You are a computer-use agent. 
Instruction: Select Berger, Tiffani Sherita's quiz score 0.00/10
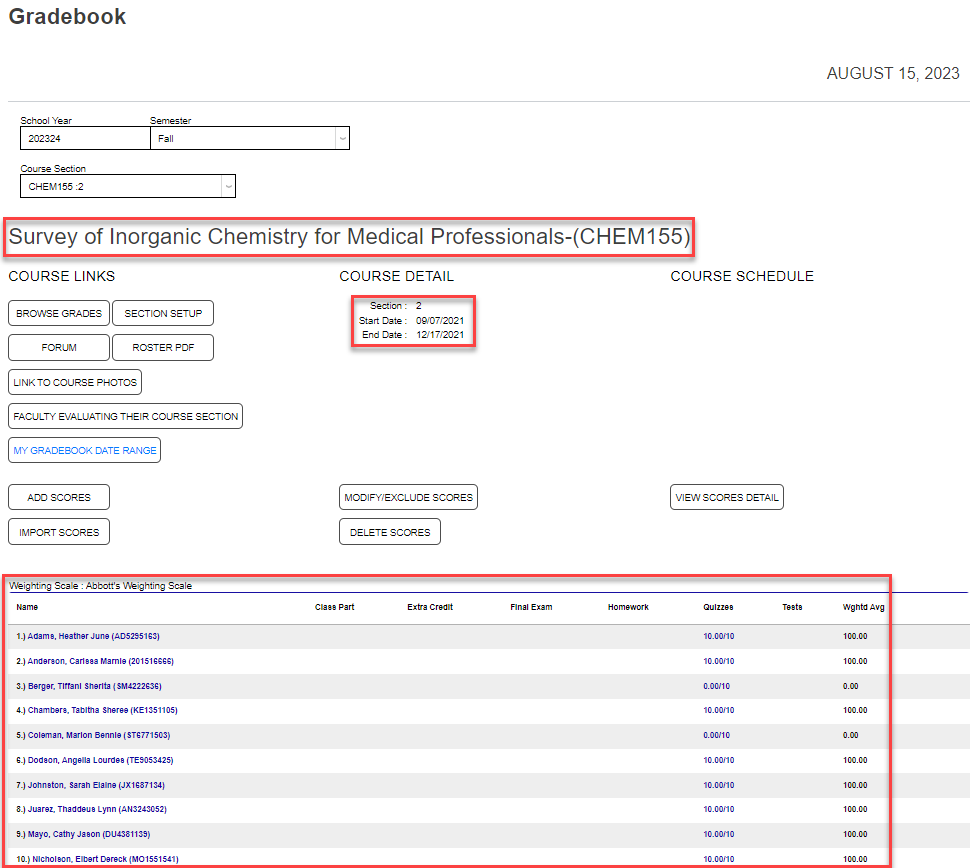pyautogui.click(x=716, y=686)
